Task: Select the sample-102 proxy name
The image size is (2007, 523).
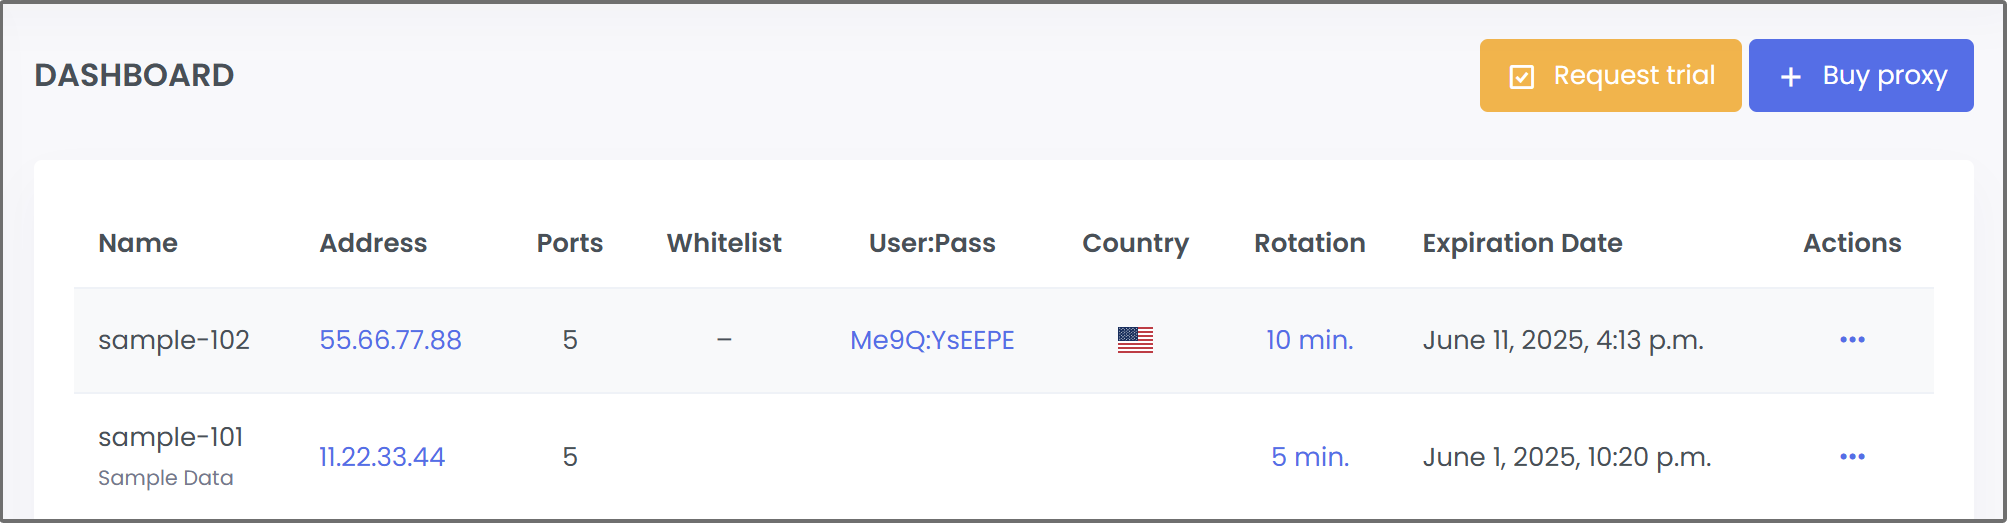Action: [x=174, y=340]
